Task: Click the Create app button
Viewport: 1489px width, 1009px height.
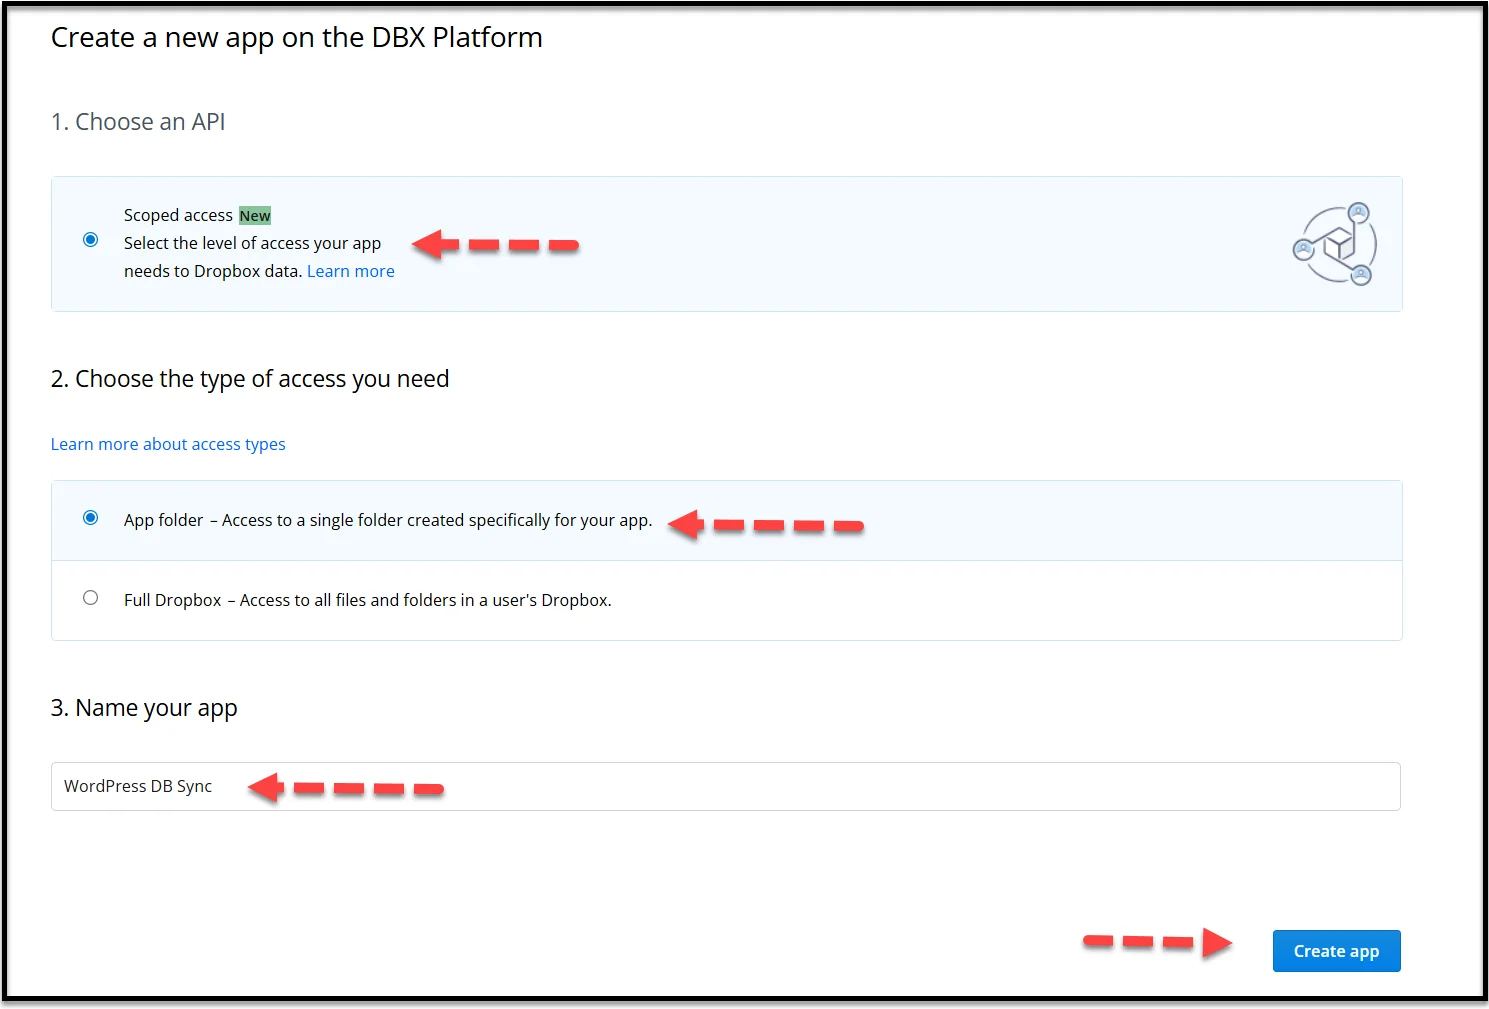Action: [1336, 950]
